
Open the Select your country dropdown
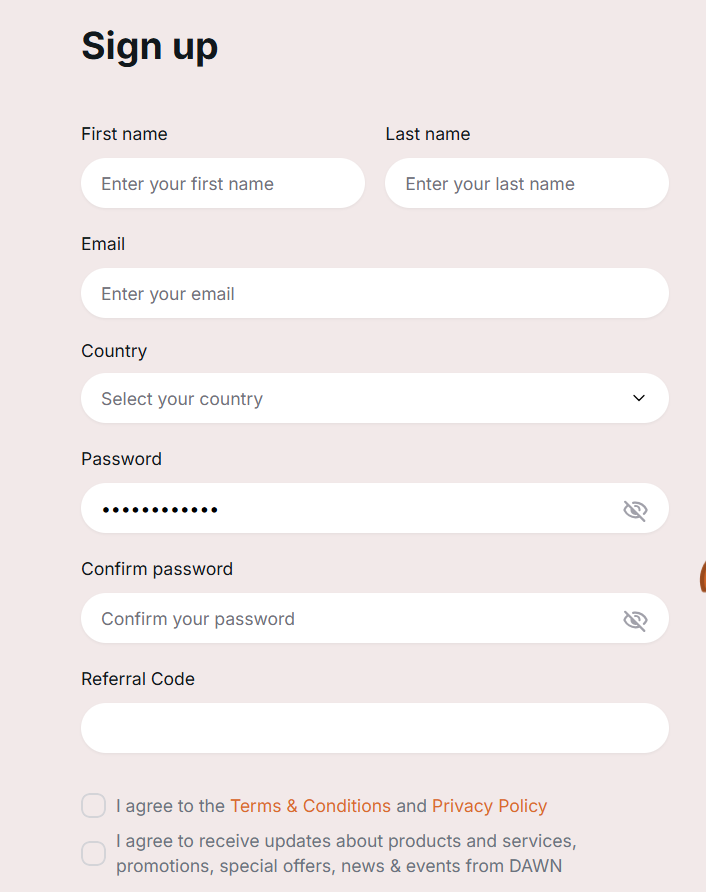375,398
